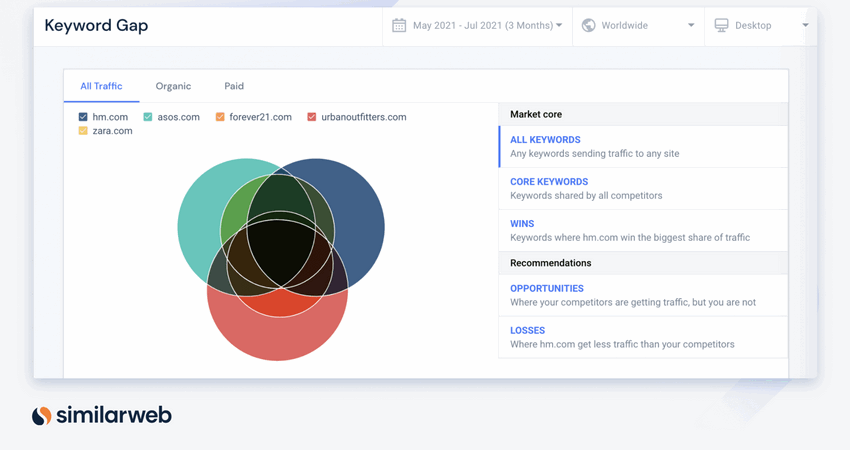Expand the Desktop device dropdown arrow
This screenshot has height=450, width=850.
tap(805, 25)
